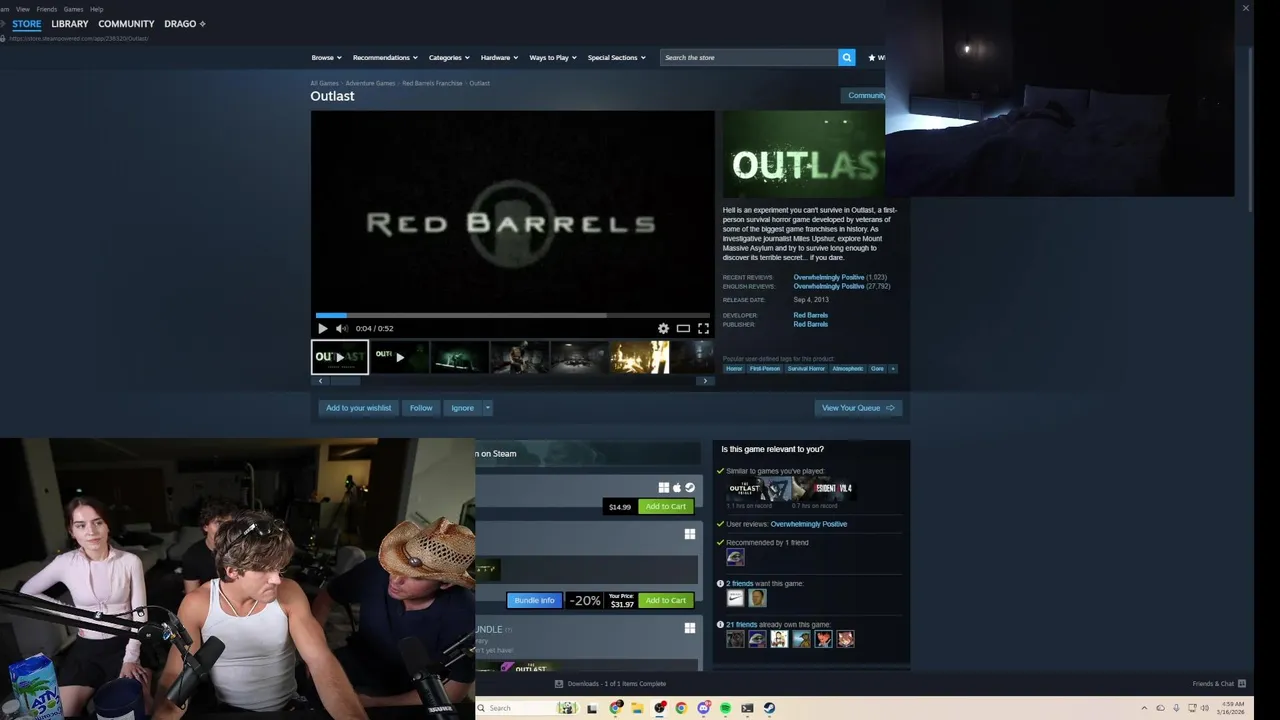The width and height of the screenshot is (1280, 720).
Task: Enter fullscreen on the trailer
Action: [703, 328]
